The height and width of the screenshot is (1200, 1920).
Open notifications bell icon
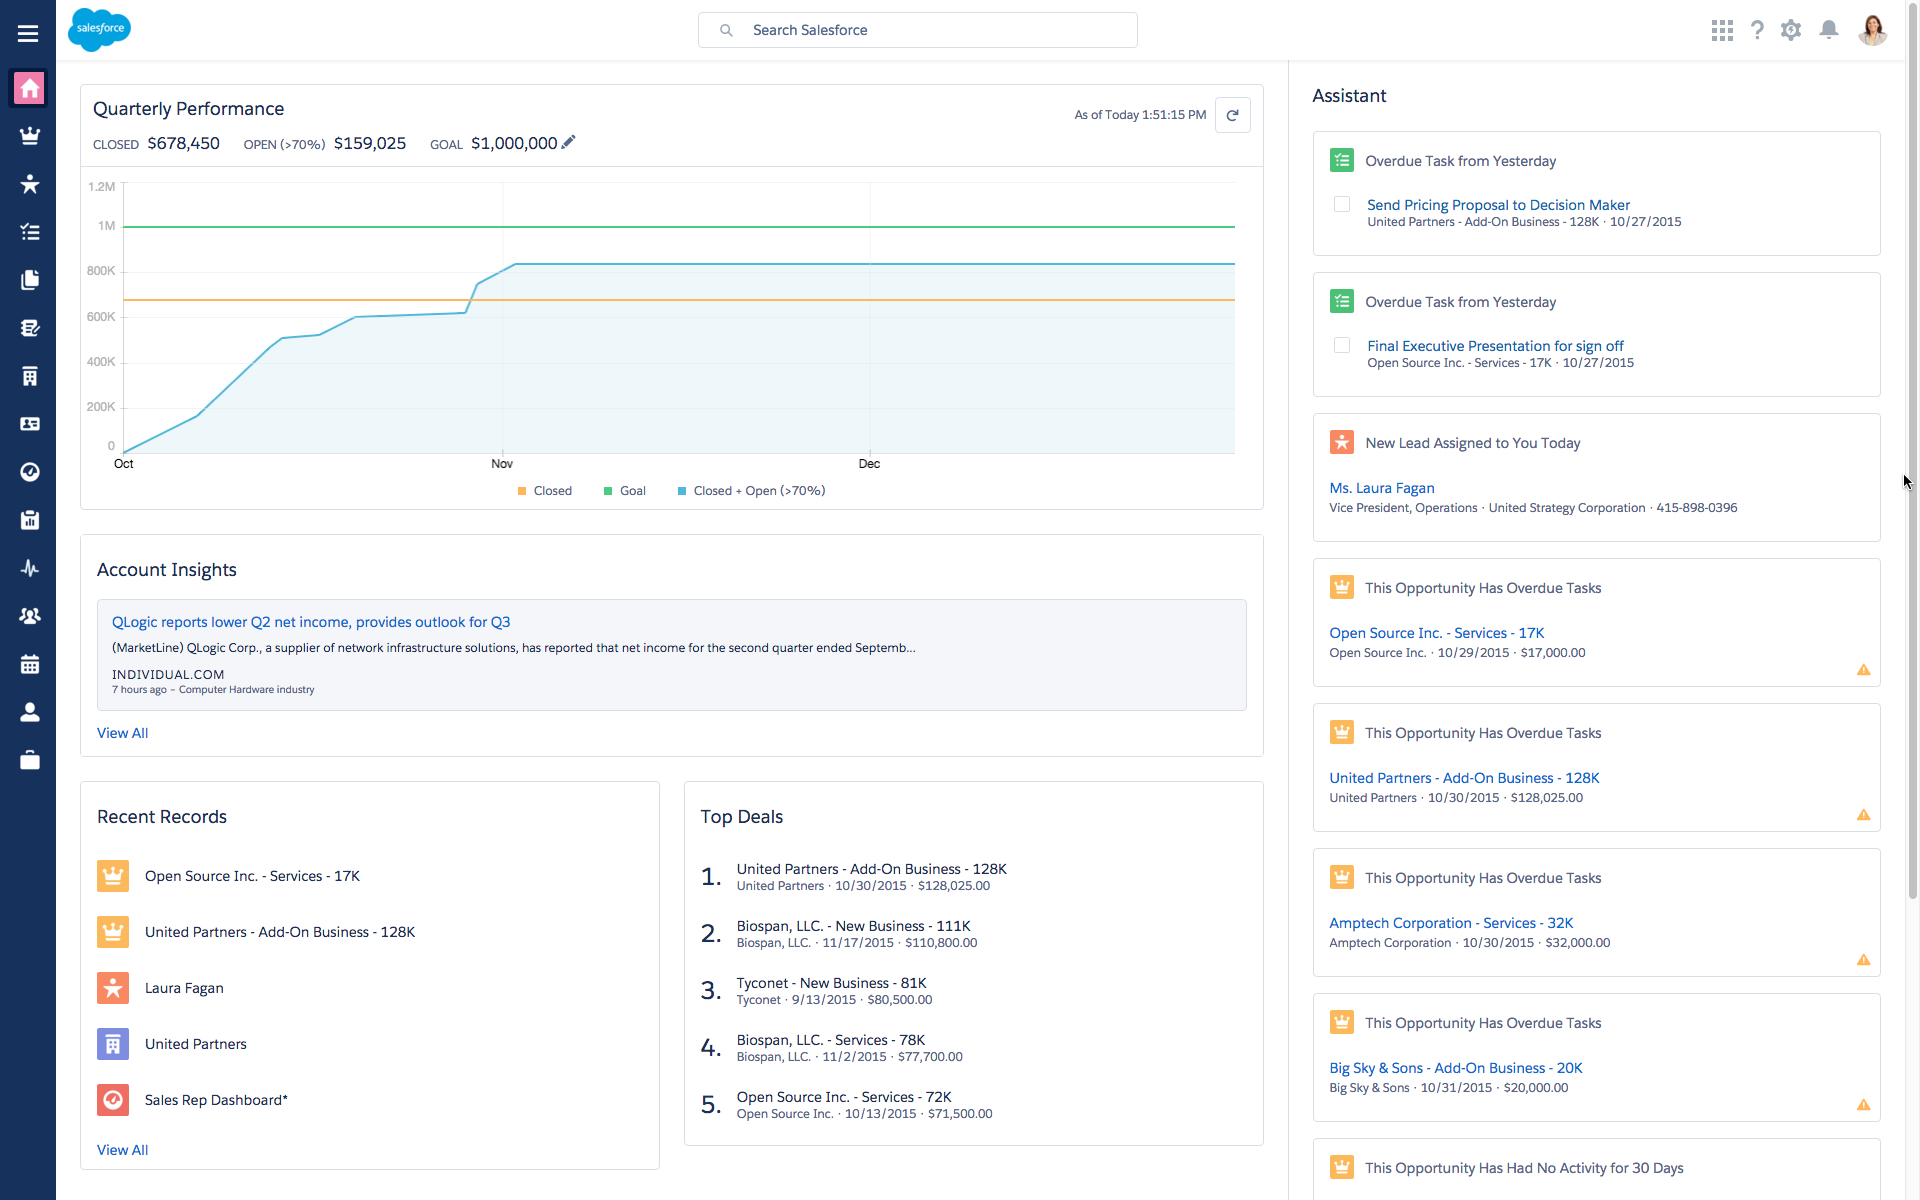[1828, 30]
